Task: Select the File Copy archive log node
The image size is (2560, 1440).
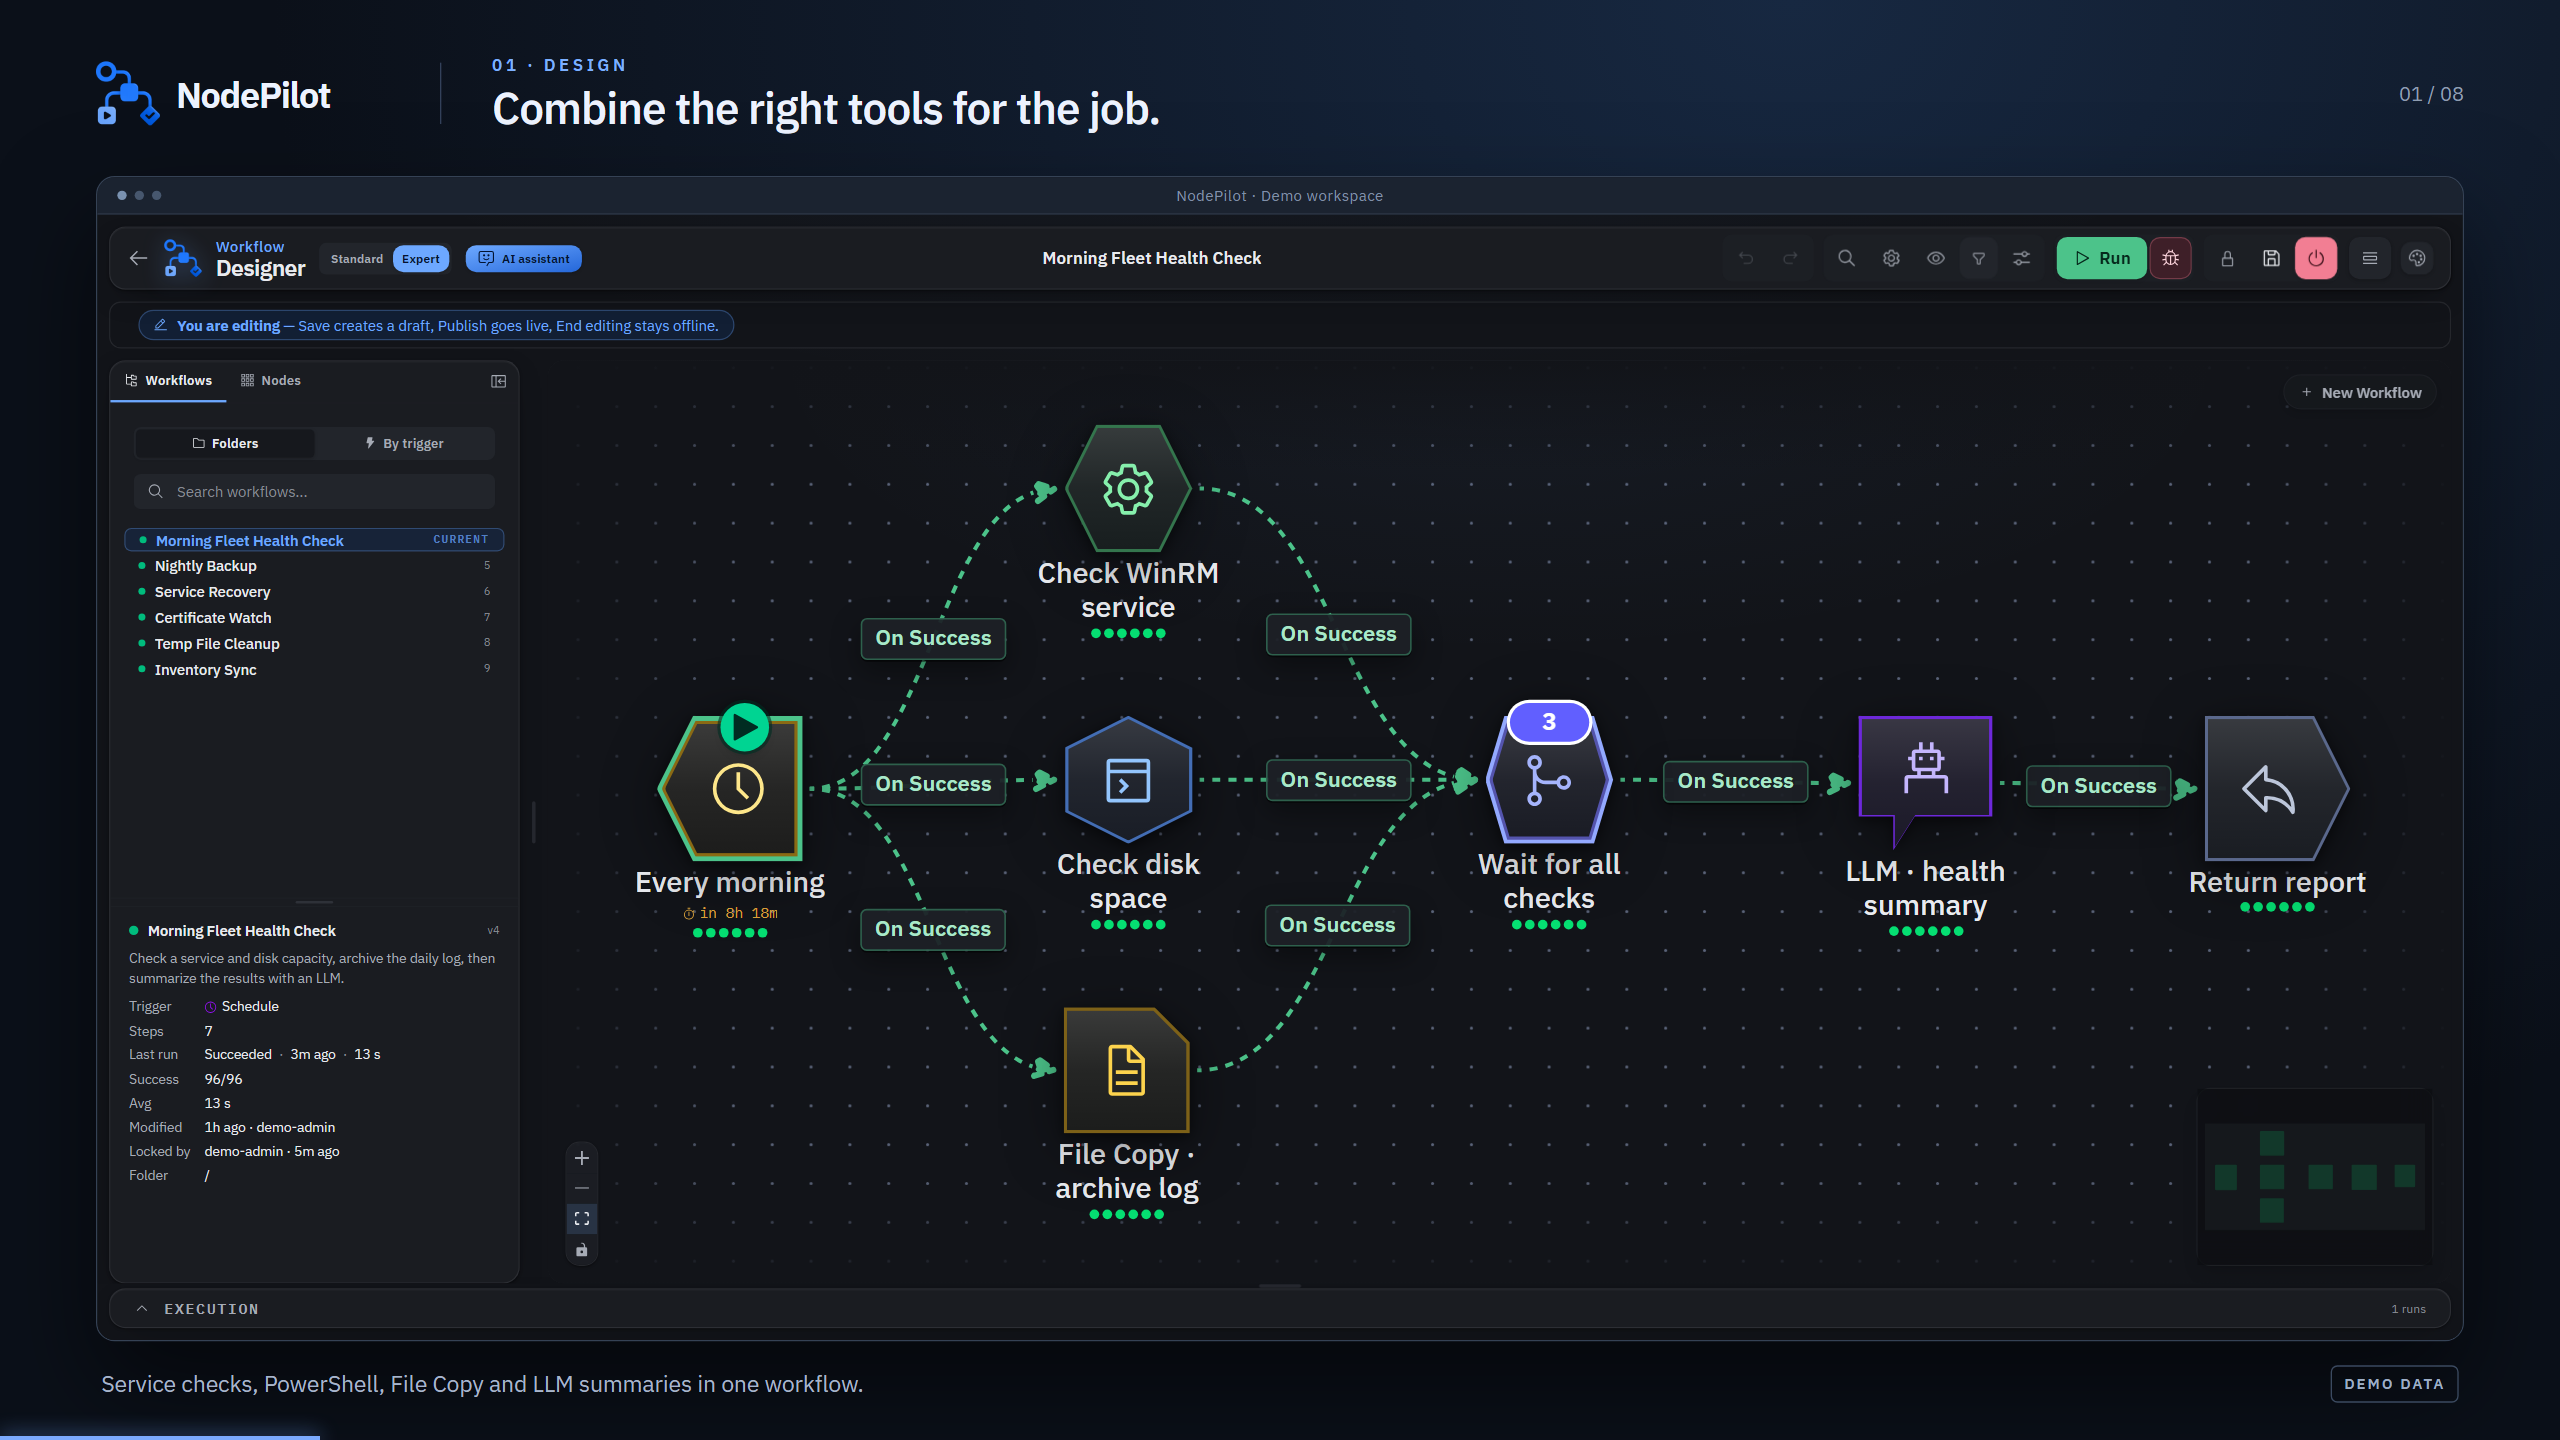Action: pos(1127,1070)
